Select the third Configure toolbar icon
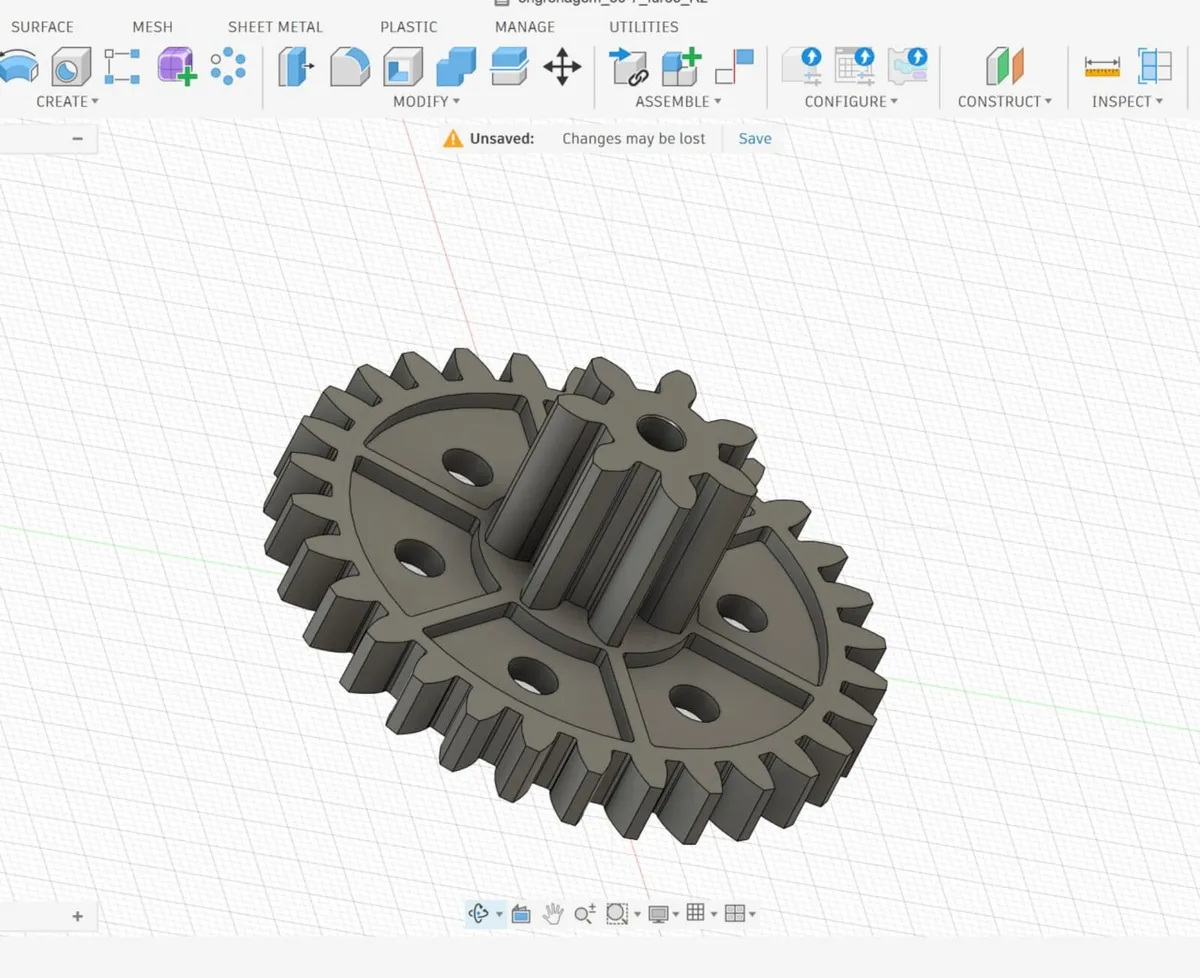This screenshot has height=978, width=1200. tap(908, 66)
